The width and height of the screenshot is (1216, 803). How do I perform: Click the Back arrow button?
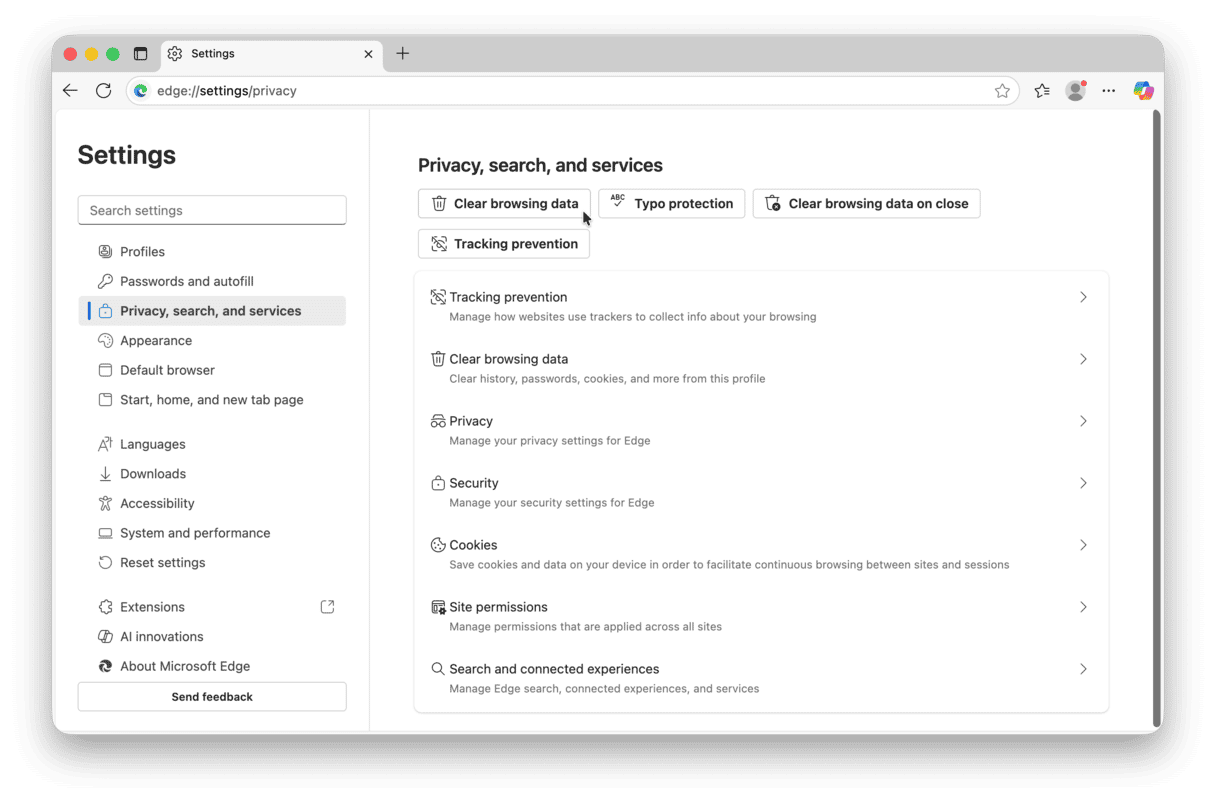[x=70, y=91]
